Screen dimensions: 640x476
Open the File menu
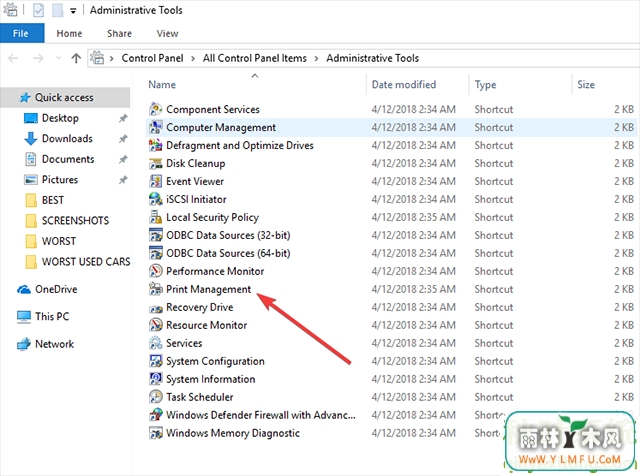[x=21, y=33]
